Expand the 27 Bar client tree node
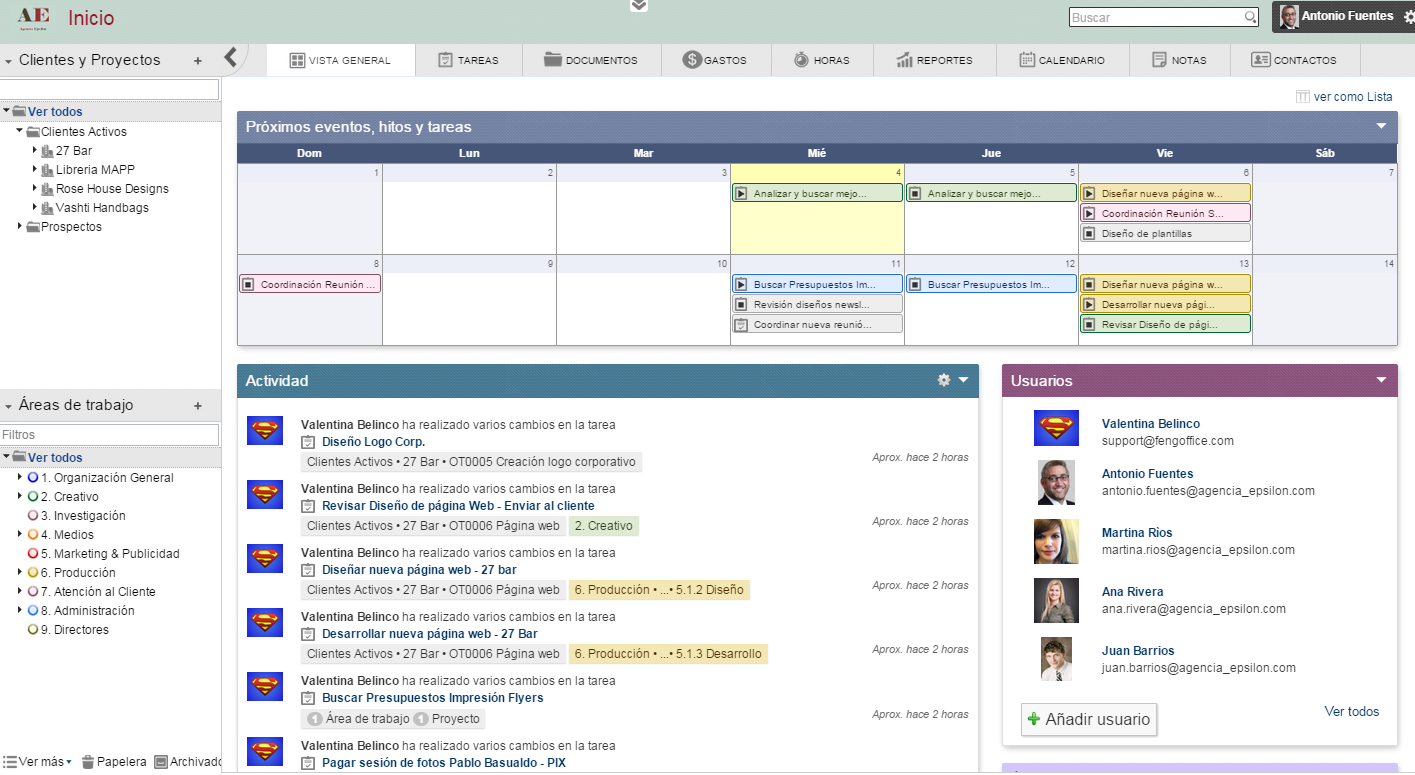Viewport: 1415px width, 775px height. coord(35,151)
